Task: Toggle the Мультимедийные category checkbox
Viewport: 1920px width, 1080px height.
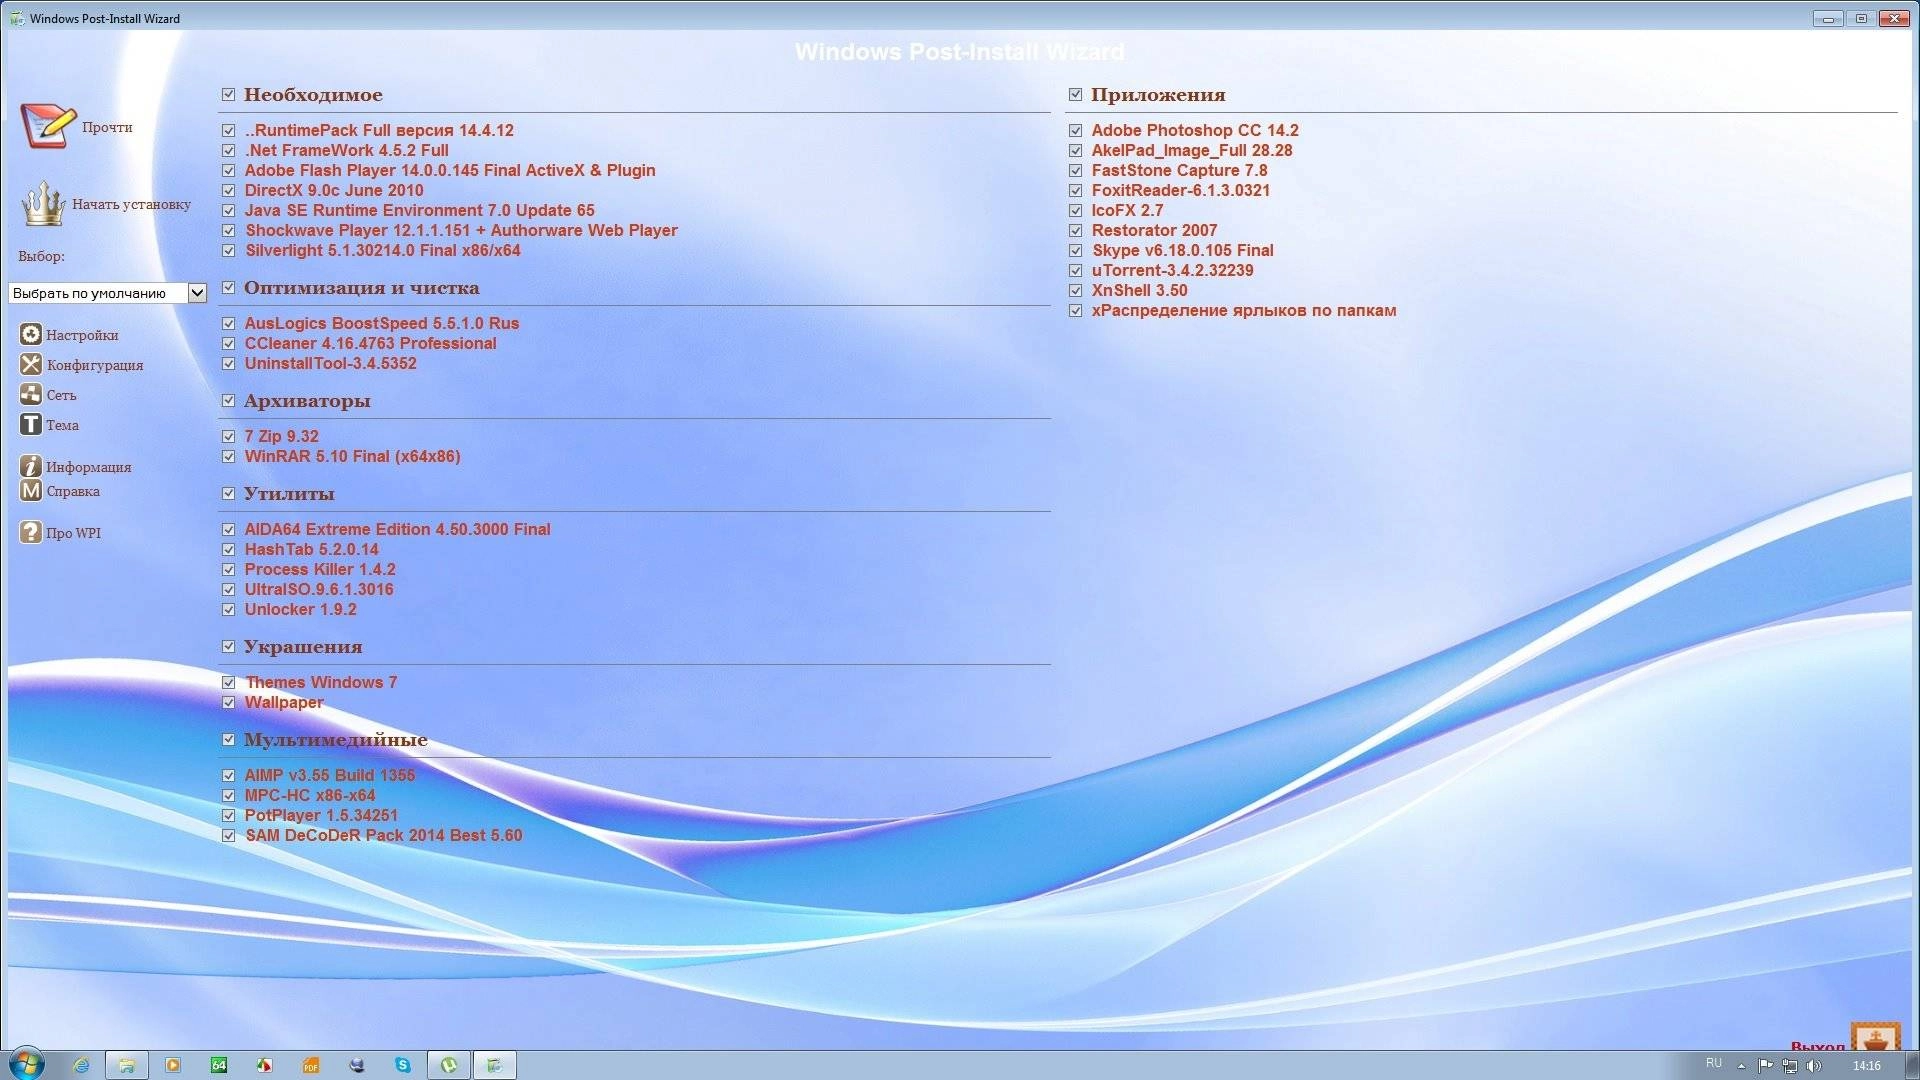Action: pyautogui.click(x=228, y=739)
